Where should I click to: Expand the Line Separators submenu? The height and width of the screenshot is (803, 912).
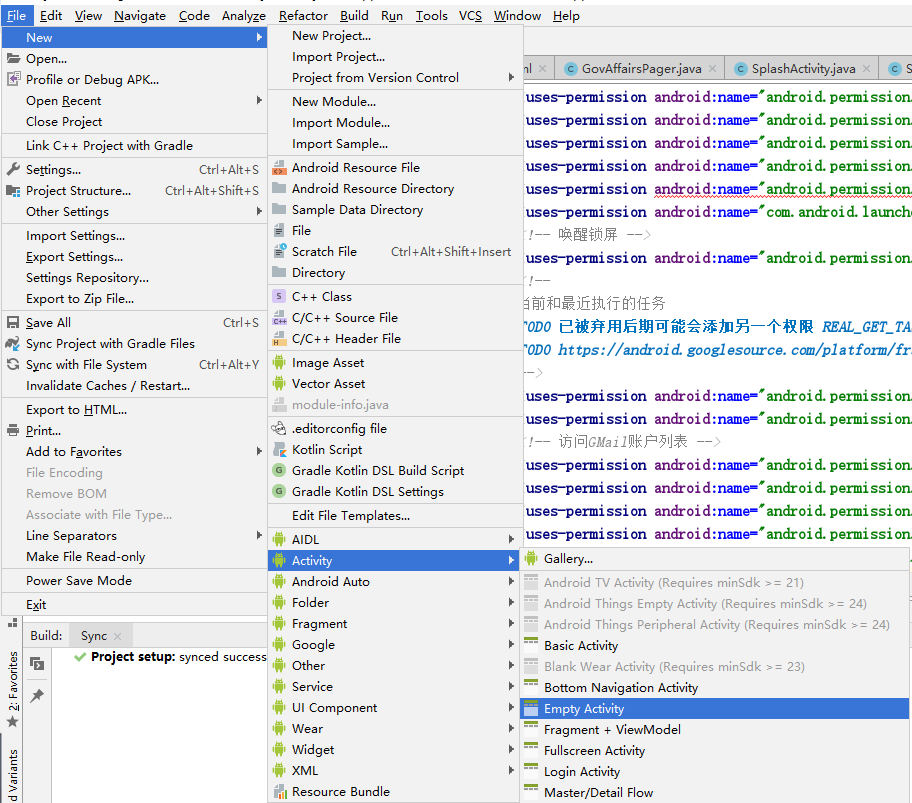pos(259,535)
